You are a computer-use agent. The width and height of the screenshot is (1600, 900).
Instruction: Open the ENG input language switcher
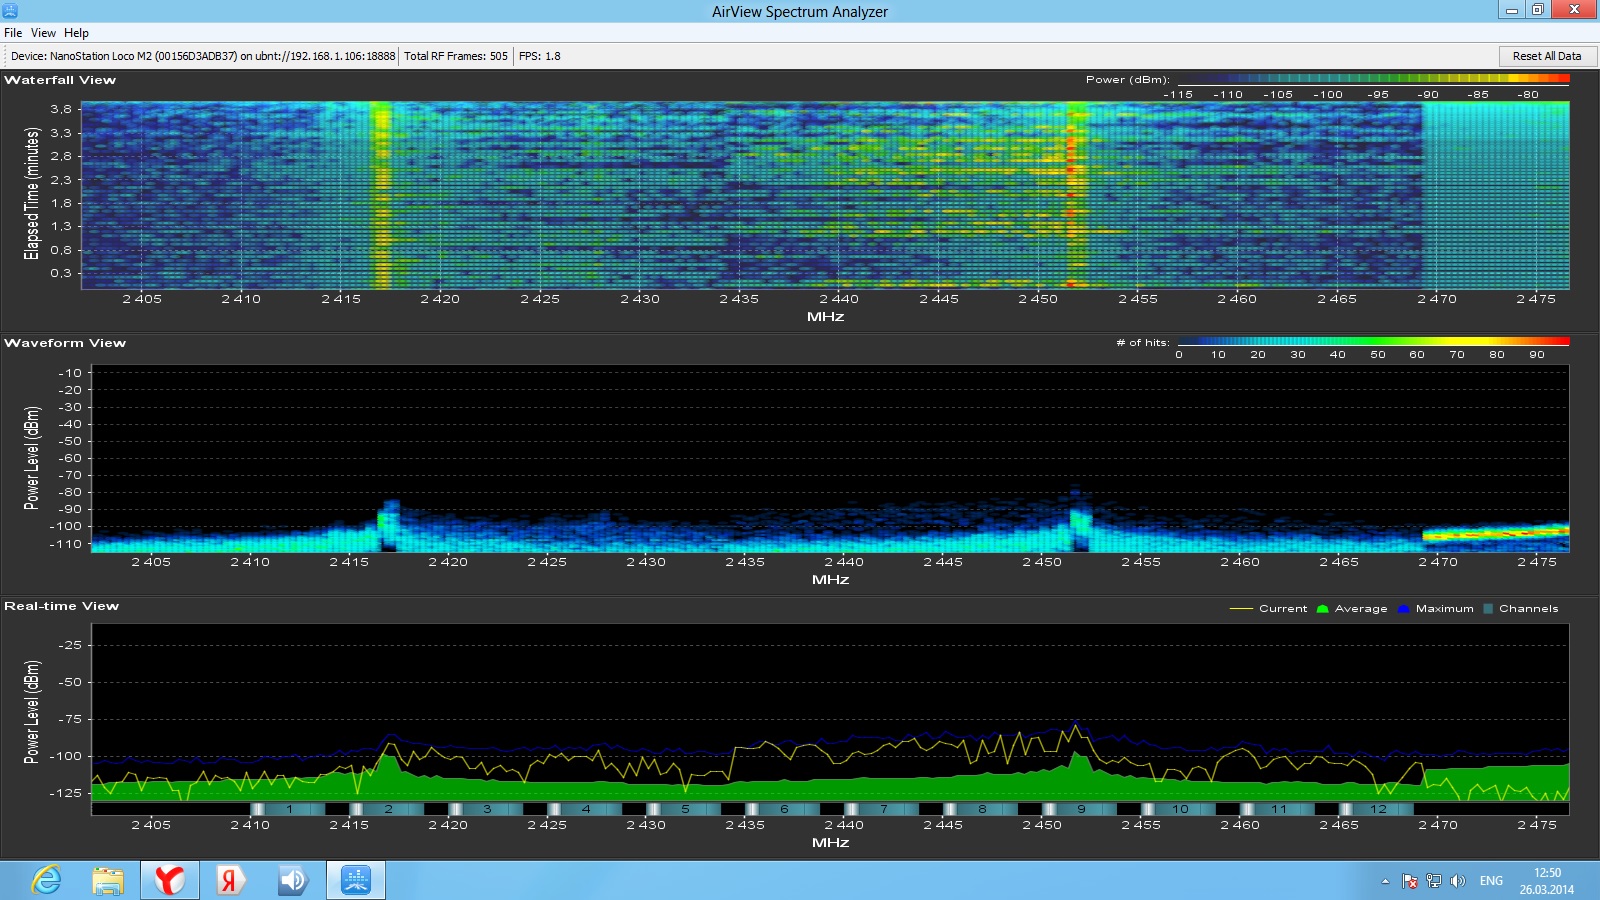1491,881
